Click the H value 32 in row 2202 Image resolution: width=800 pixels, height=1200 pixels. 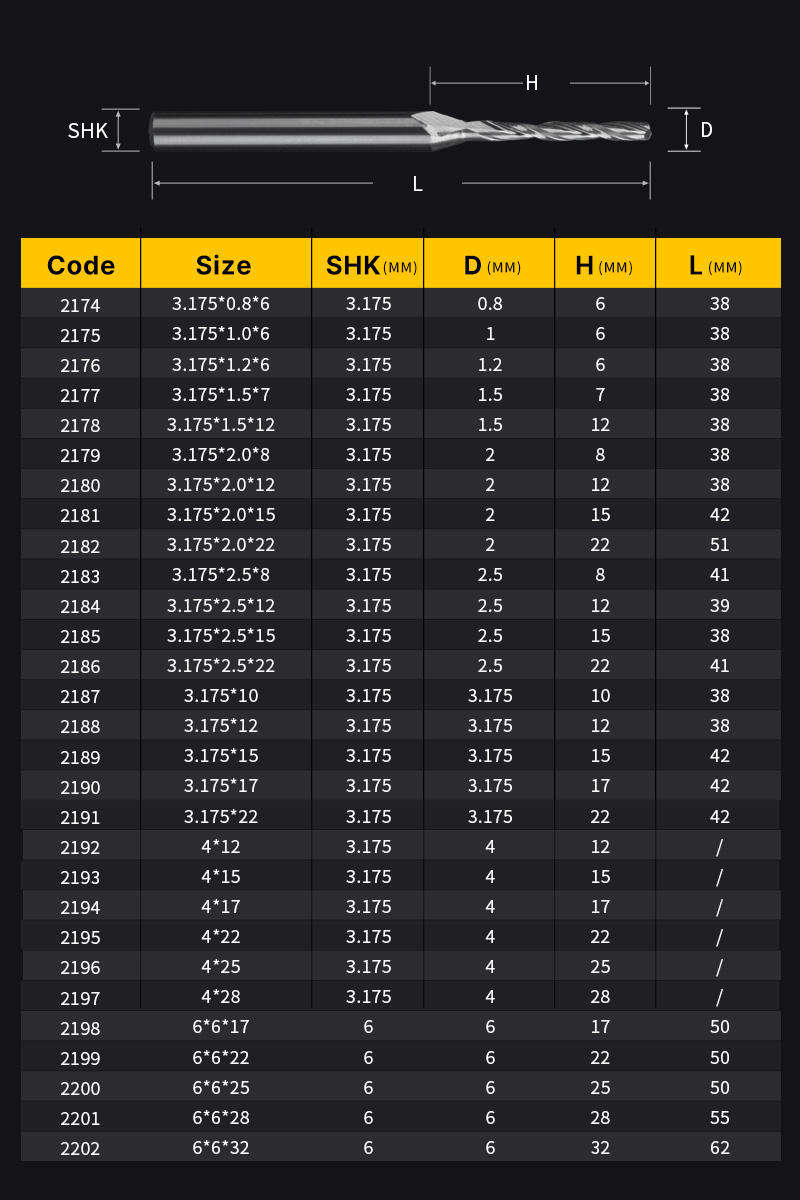pyautogui.click(x=600, y=1147)
